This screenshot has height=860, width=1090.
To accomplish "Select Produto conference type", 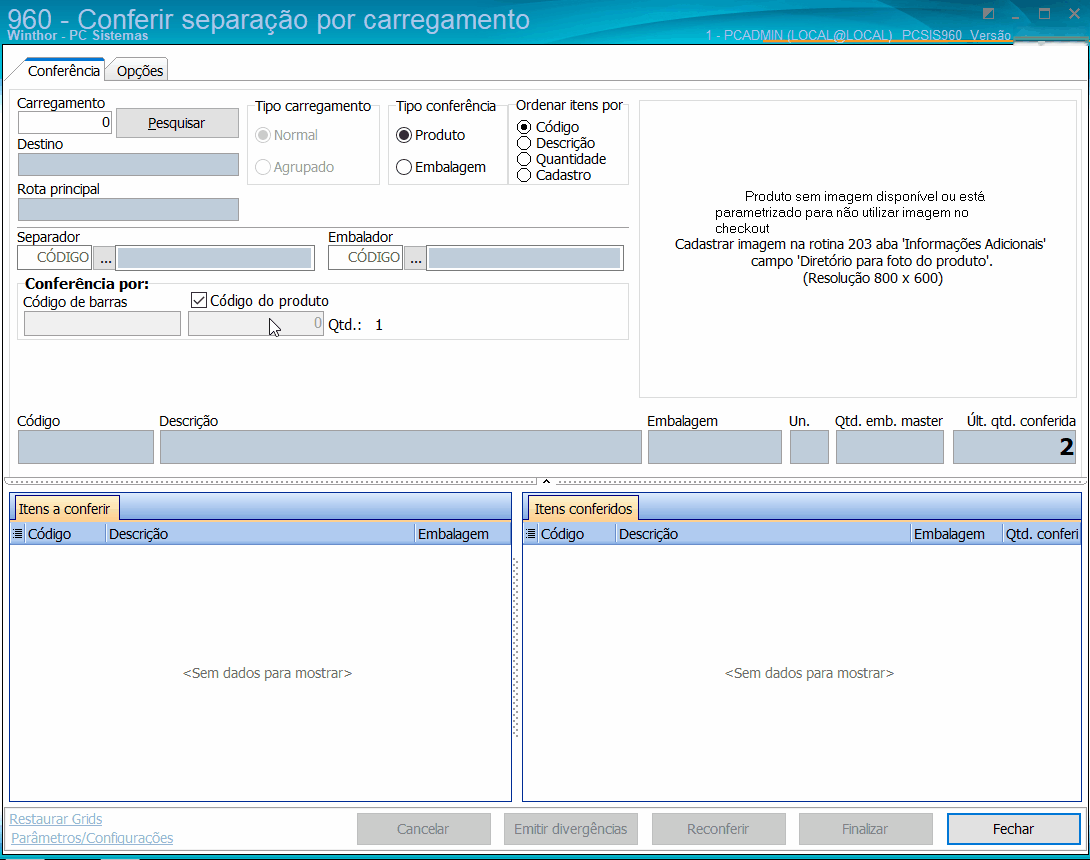I will point(403,135).
